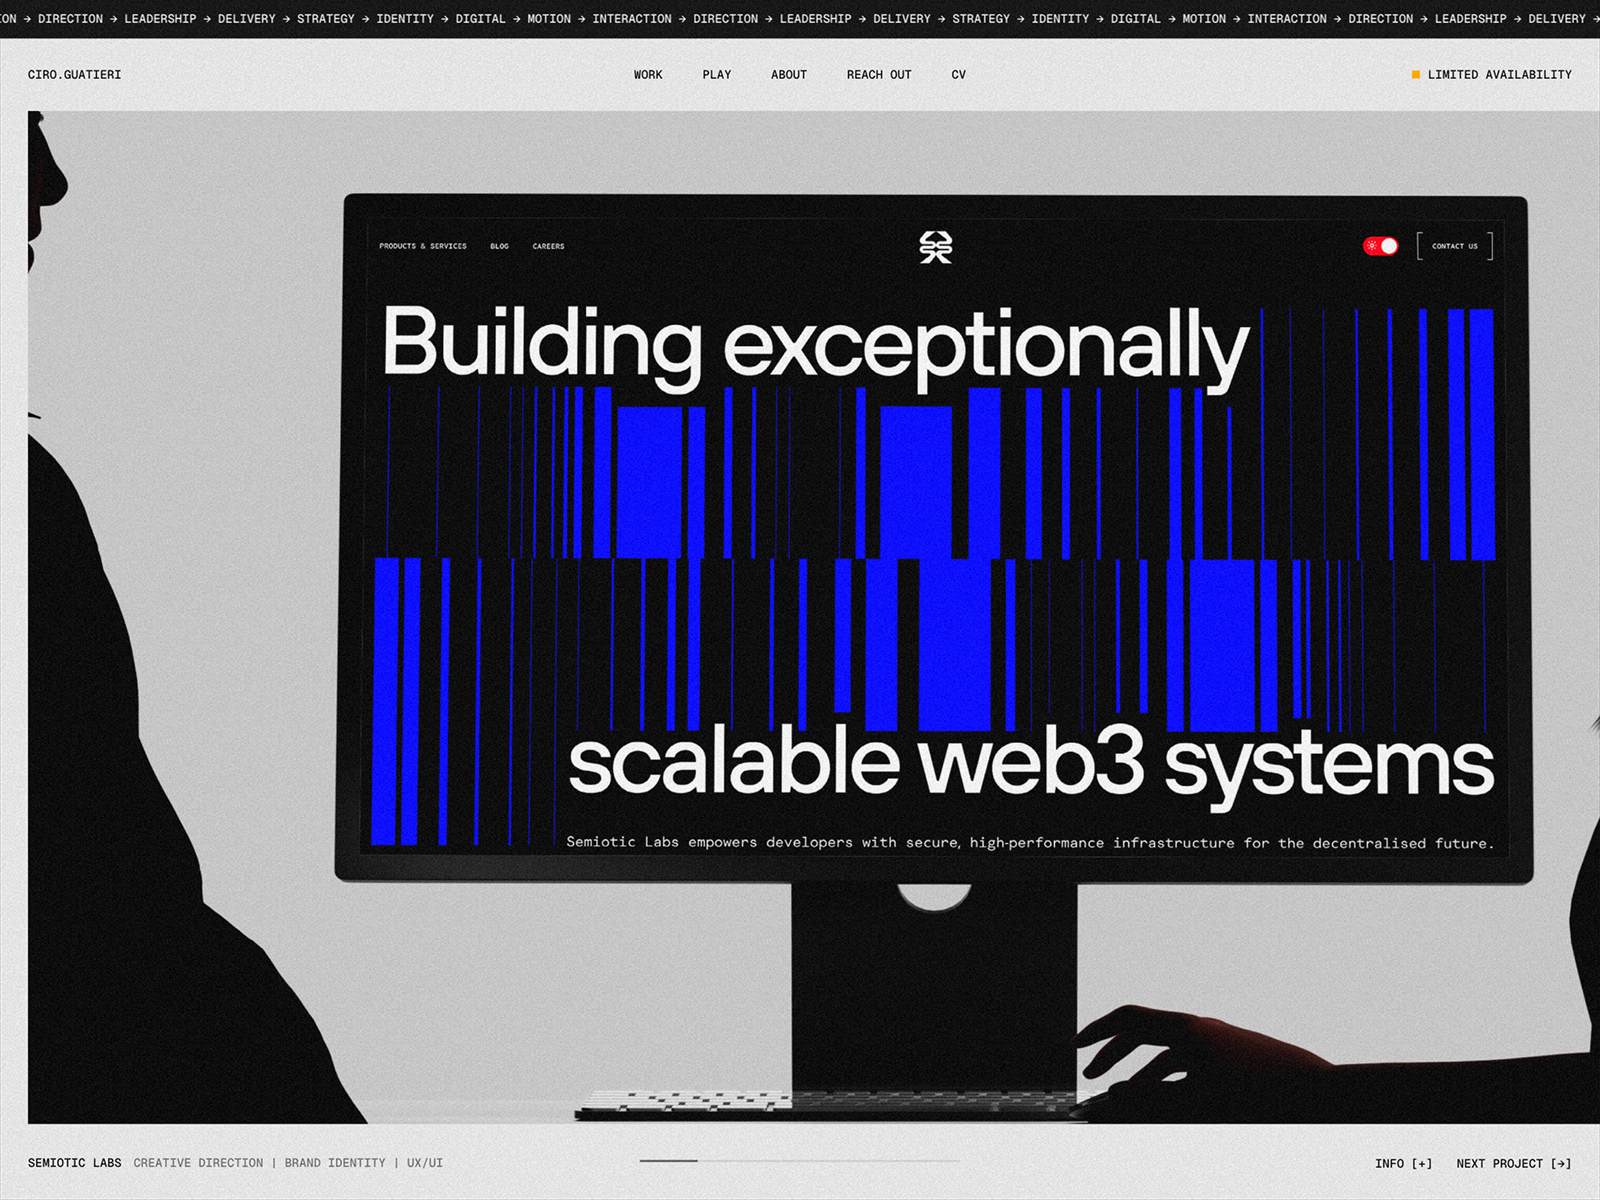This screenshot has height=1200, width=1600.
Task: Click the Semiotic Labs logo icon
Action: click(935, 246)
